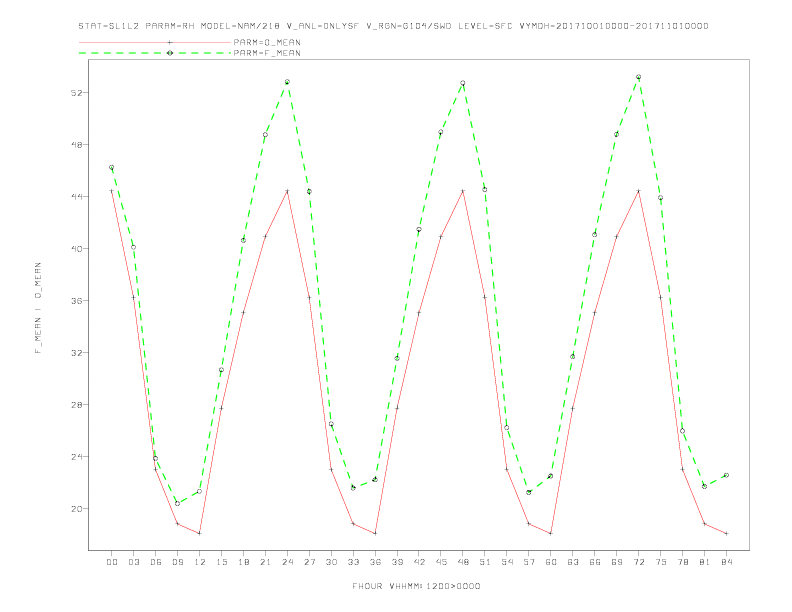Click the y-axis tick label 28
The image size is (792, 612).
click(x=77, y=405)
